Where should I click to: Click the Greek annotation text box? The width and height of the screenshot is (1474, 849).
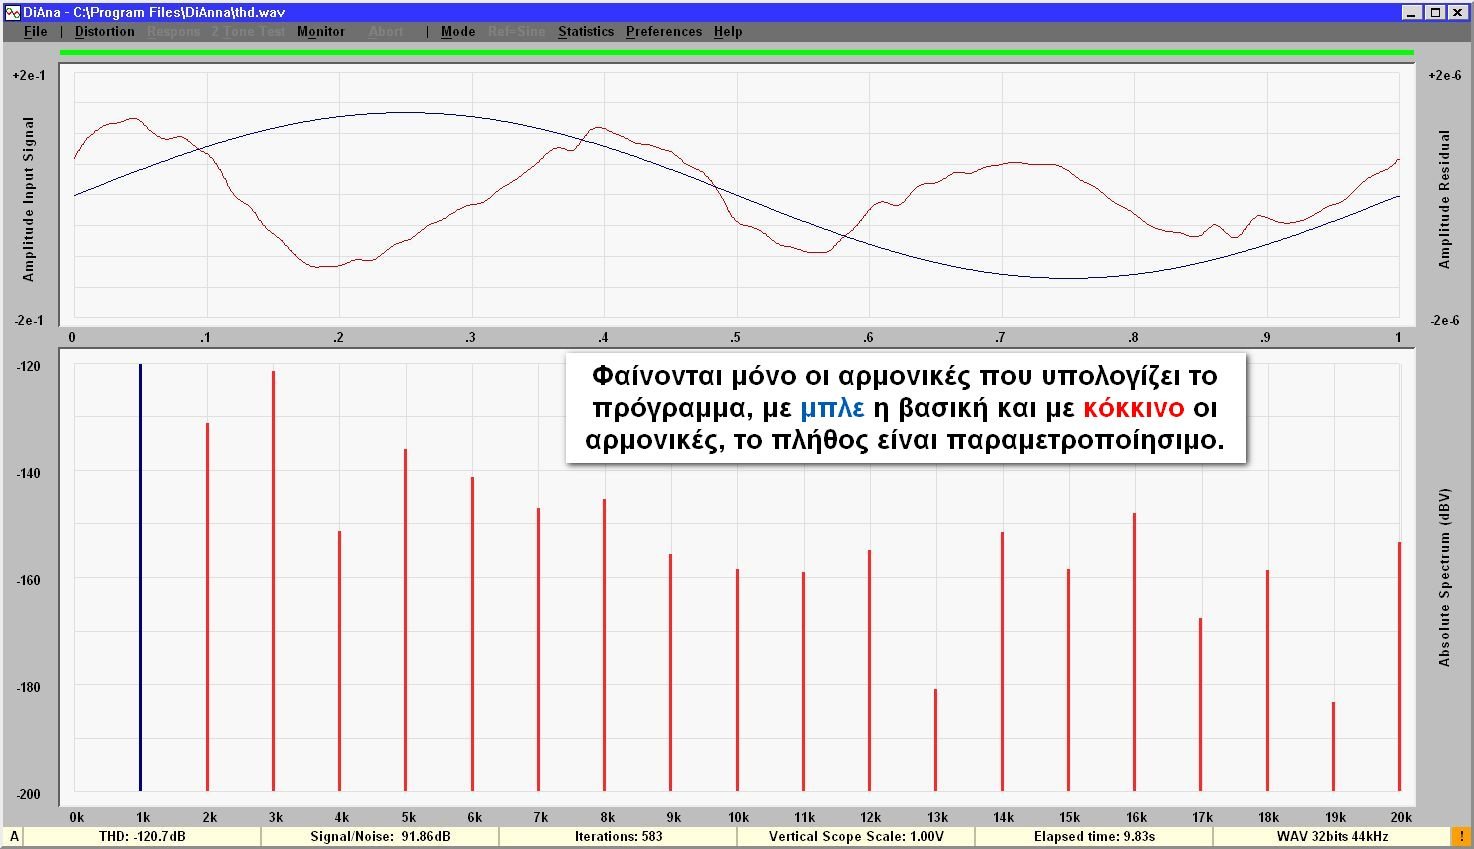click(905, 408)
